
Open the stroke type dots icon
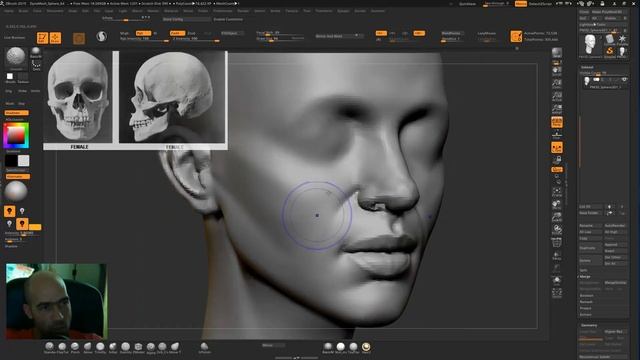click(x=36, y=64)
